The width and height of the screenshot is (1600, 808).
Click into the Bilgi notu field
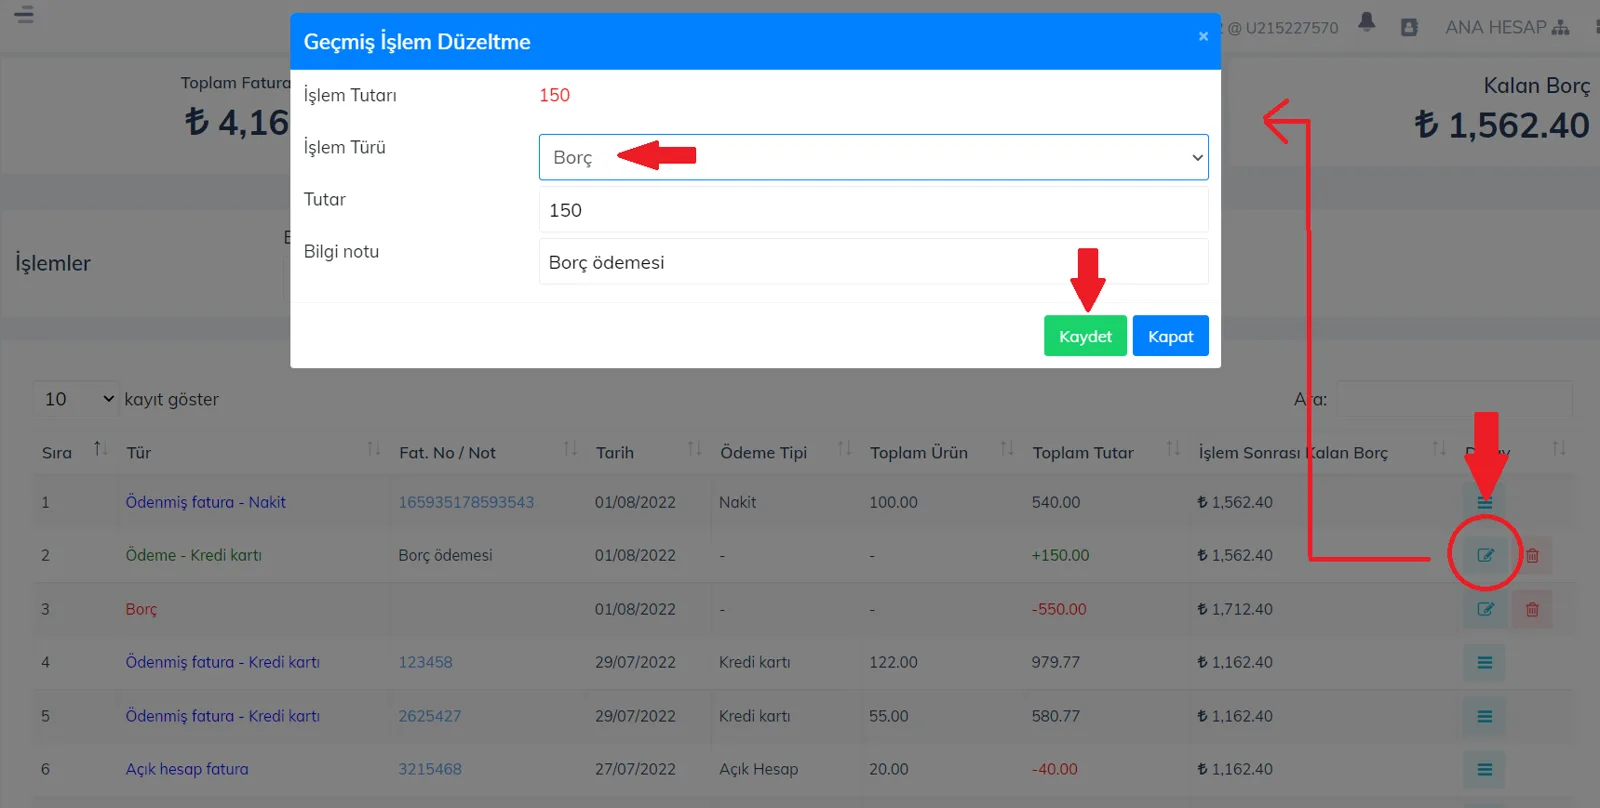[873, 262]
